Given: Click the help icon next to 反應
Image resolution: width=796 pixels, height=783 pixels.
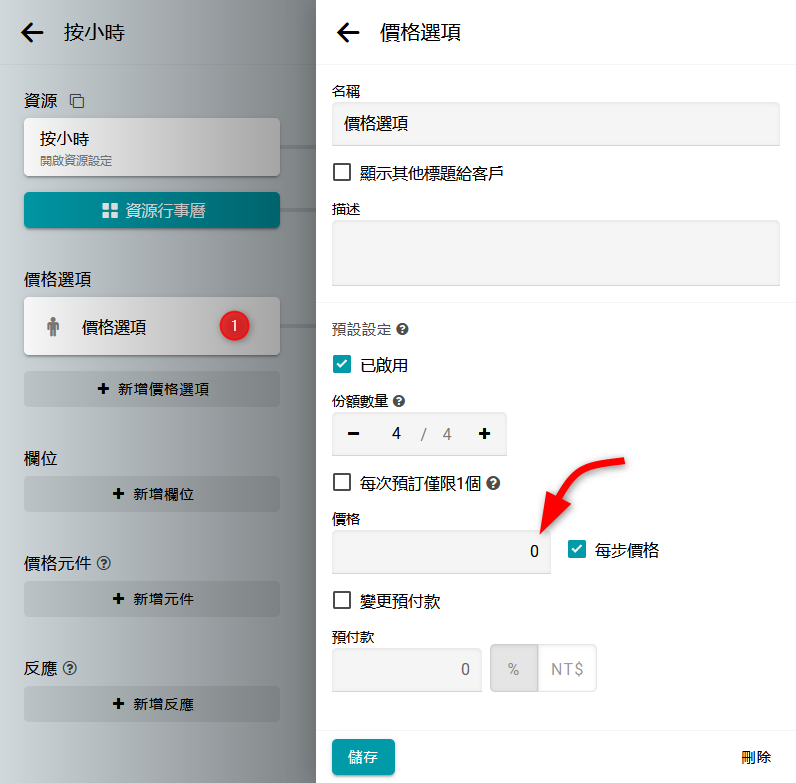Looking at the screenshot, I should pyautogui.click(x=70, y=668).
